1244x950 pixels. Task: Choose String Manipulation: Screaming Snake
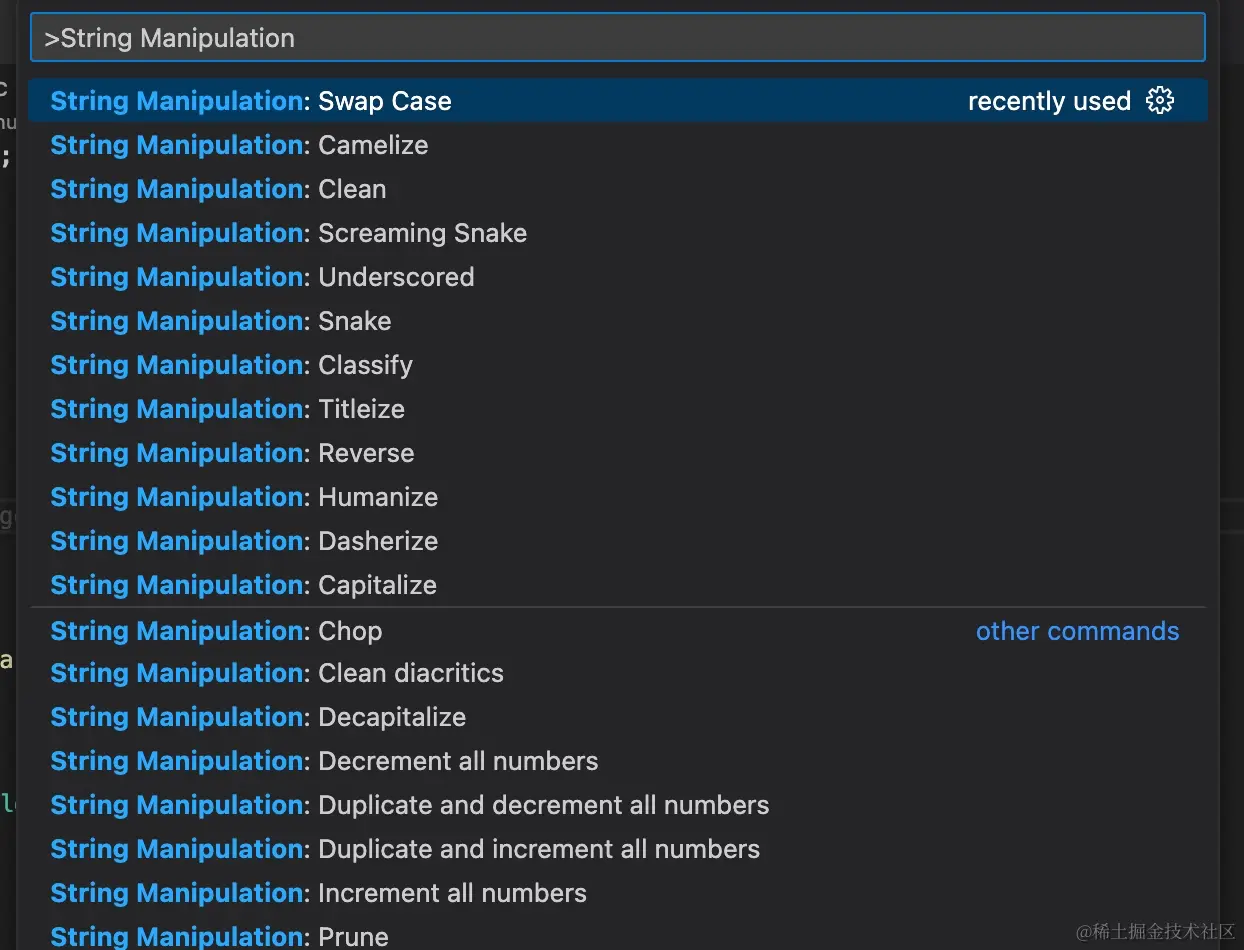click(618, 233)
